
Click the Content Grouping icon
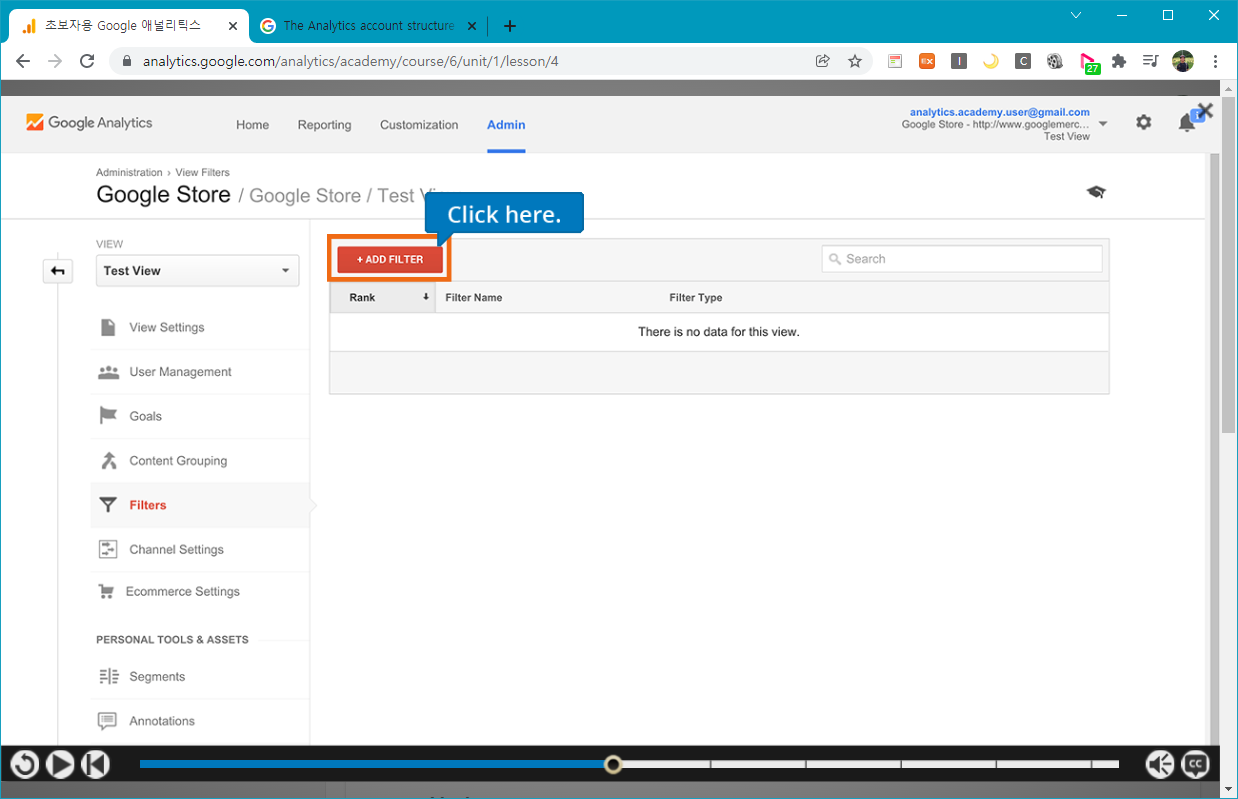[x=108, y=461]
